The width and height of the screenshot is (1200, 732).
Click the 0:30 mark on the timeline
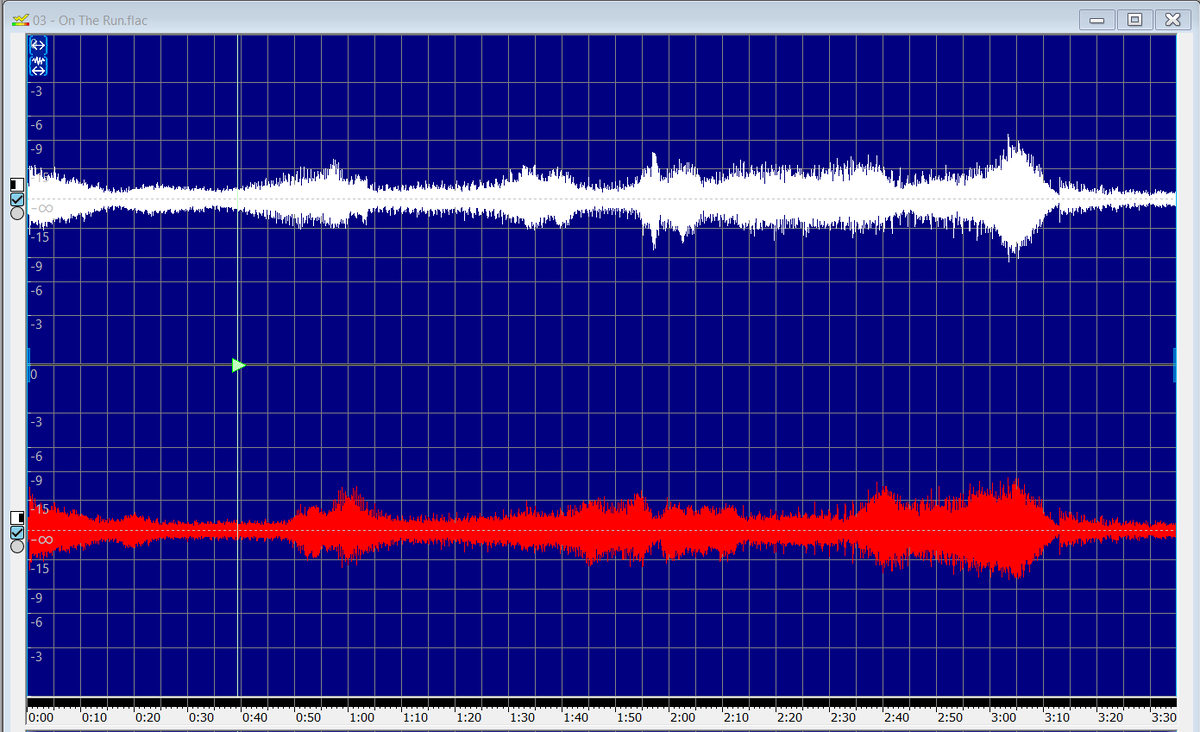tap(200, 717)
